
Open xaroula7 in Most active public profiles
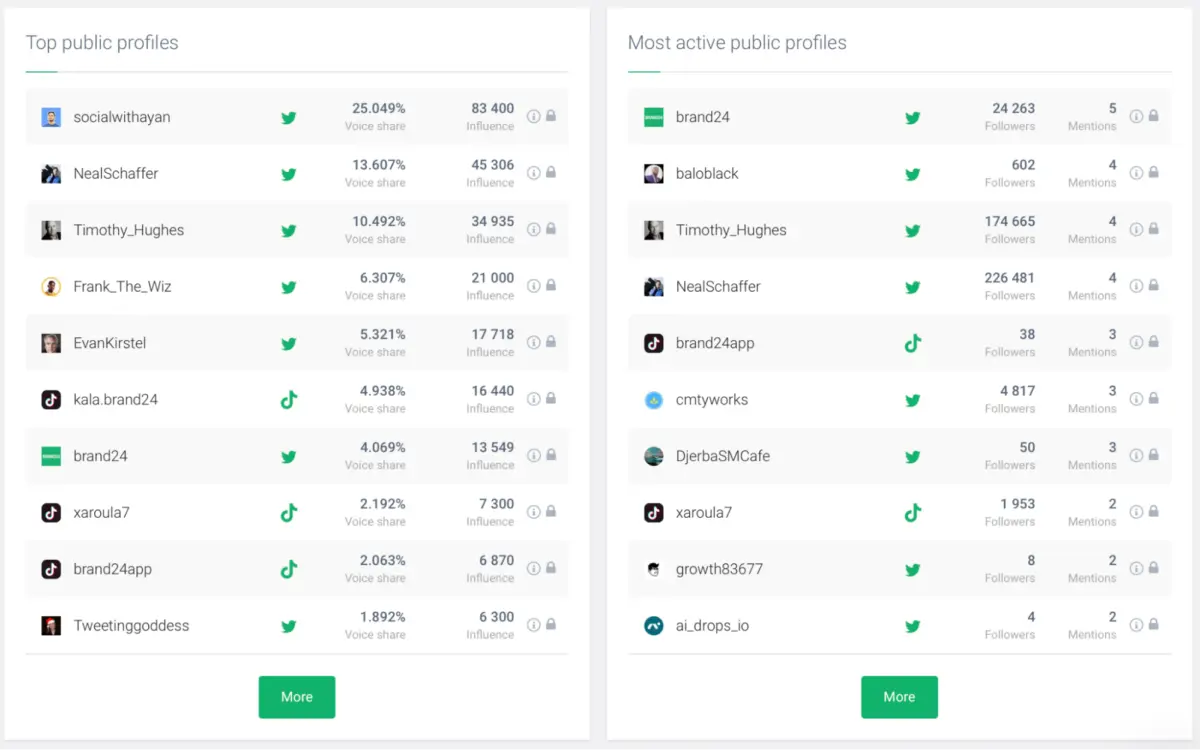pyautogui.click(x=703, y=513)
